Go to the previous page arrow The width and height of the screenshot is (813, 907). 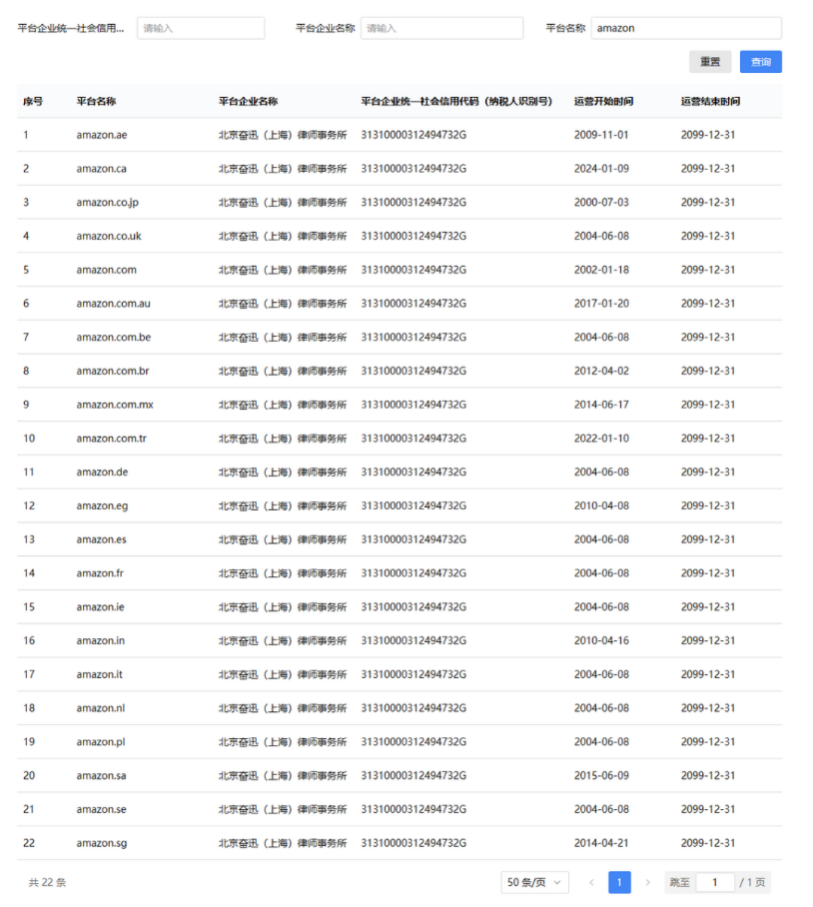click(591, 882)
